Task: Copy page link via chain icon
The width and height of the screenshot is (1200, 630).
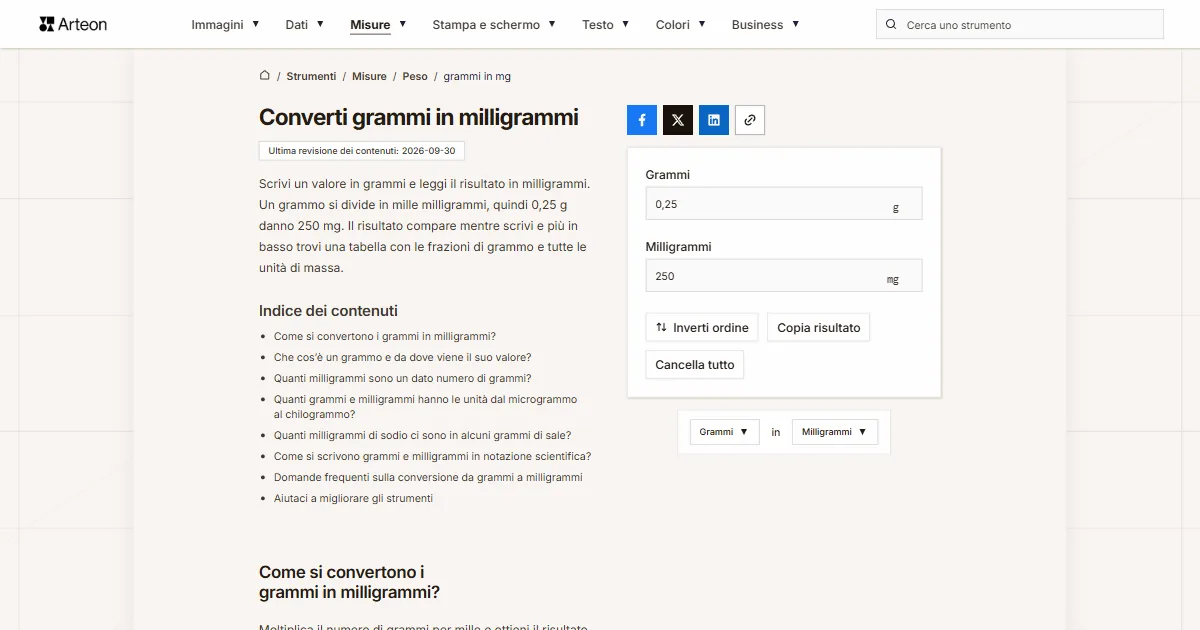Action: point(750,120)
